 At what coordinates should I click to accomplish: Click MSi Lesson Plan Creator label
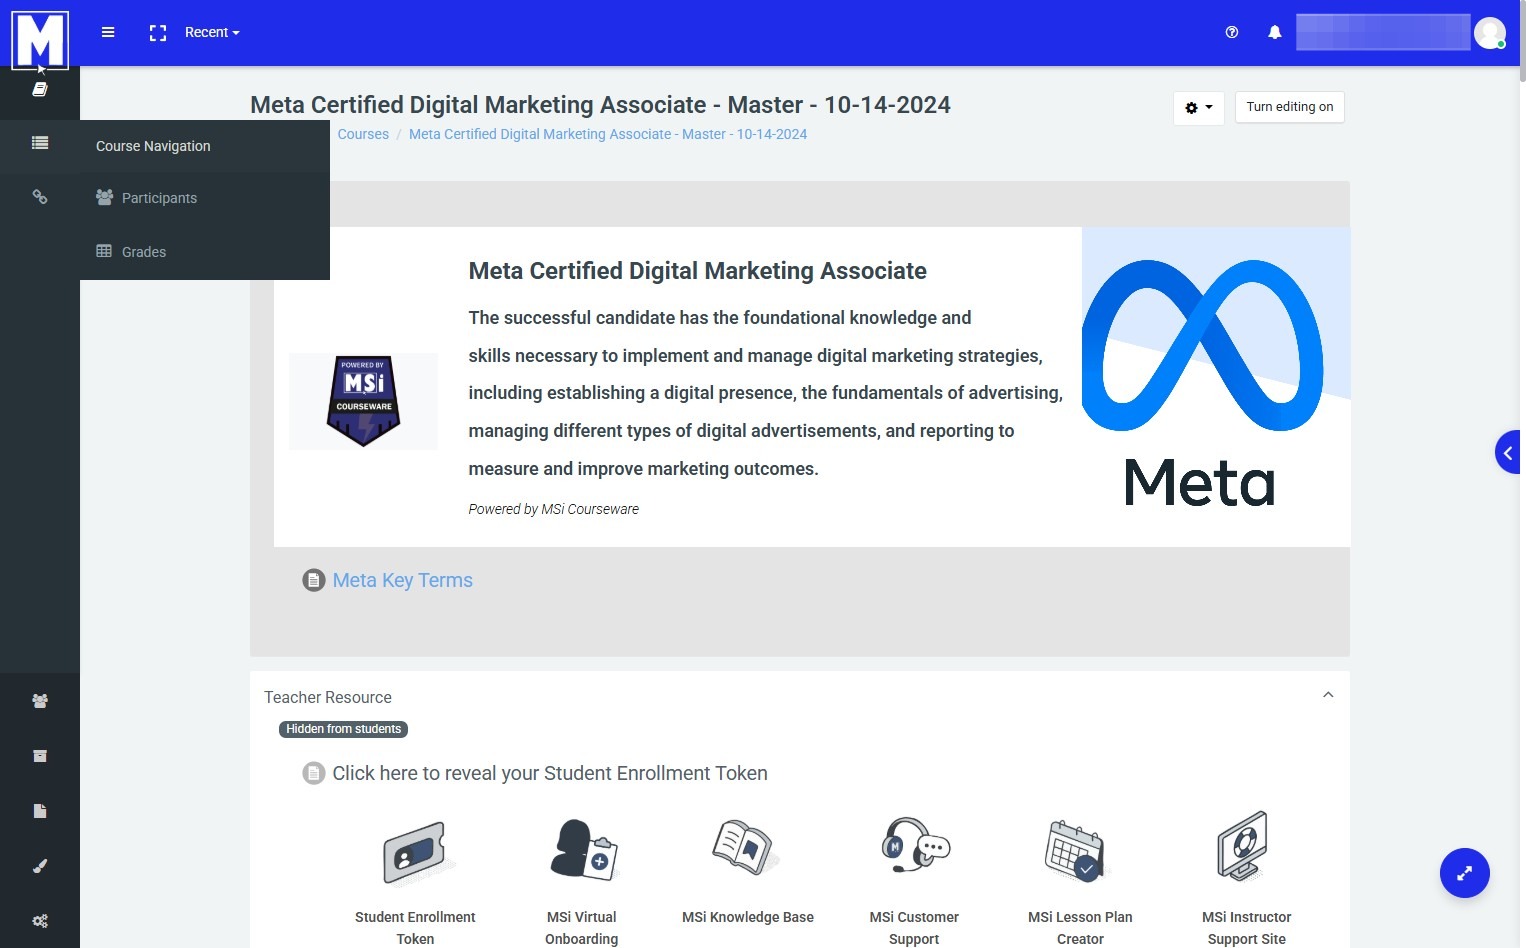(1080, 928)
